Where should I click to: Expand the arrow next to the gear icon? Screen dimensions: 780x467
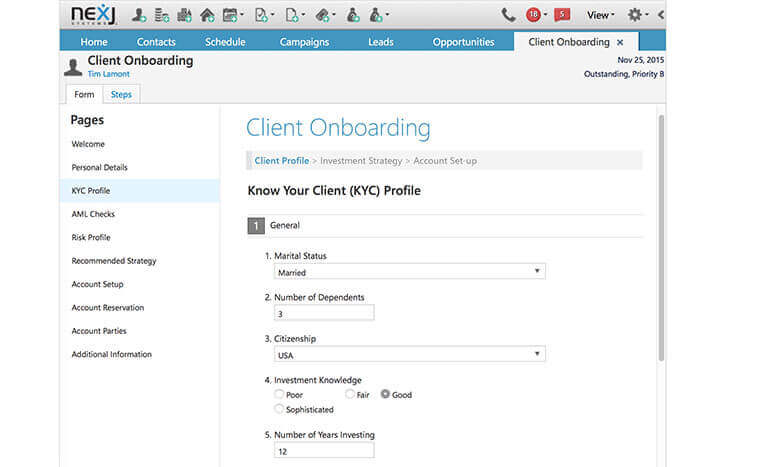[x=647, y=14]
